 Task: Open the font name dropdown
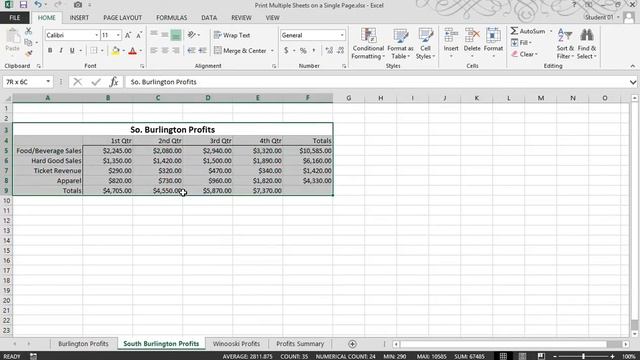(97, 35)
